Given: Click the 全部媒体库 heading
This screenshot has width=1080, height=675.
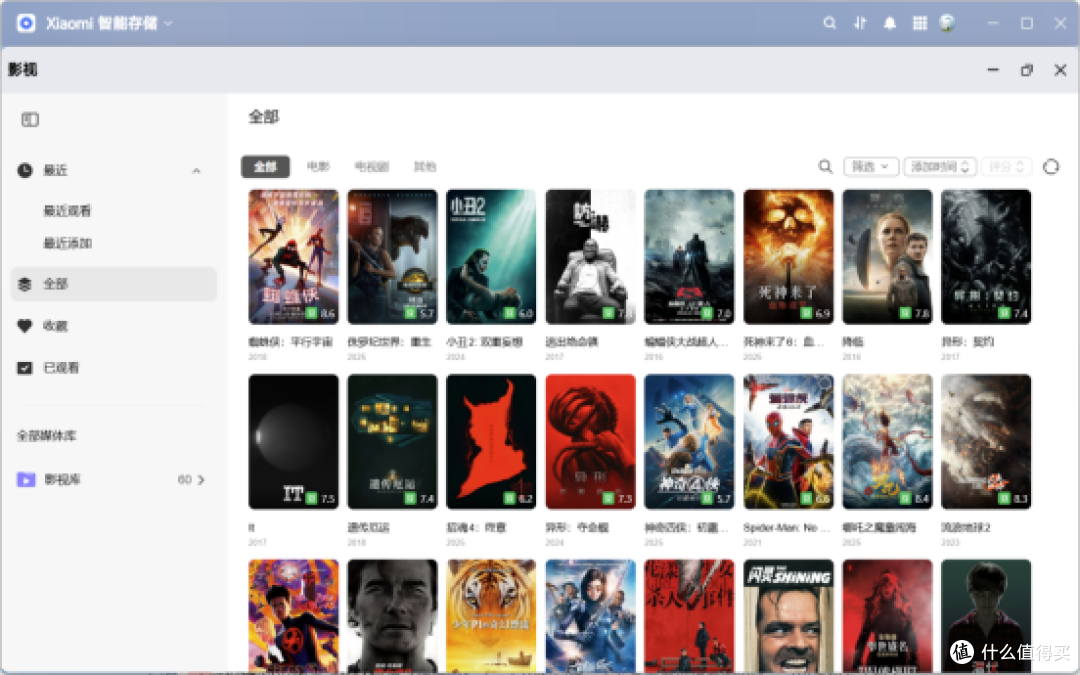Looking at the screenshot, I should tap(46, 435).
